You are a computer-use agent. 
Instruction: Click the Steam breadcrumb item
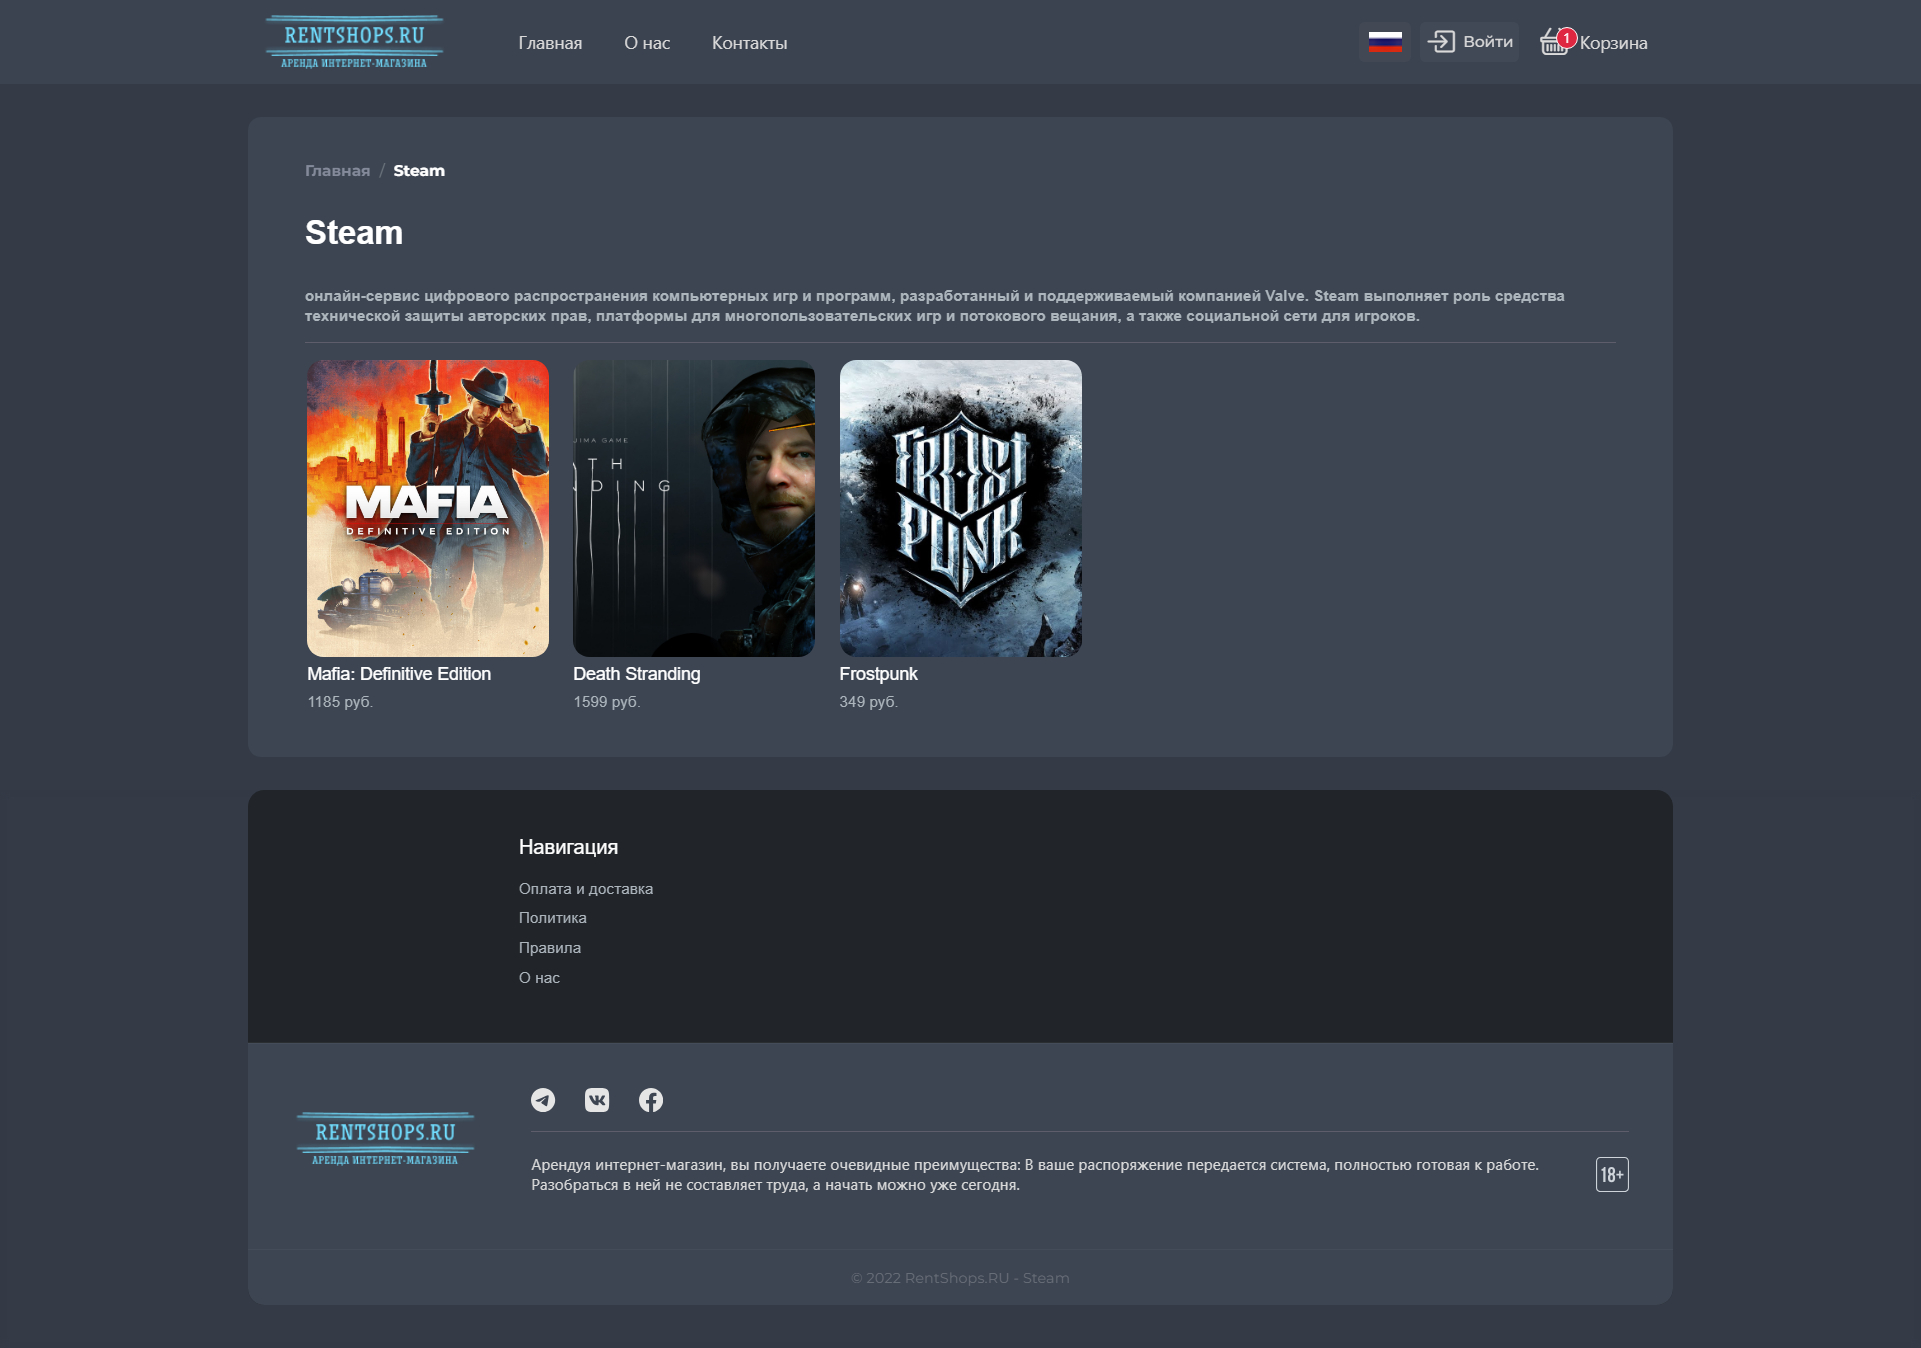419,171
